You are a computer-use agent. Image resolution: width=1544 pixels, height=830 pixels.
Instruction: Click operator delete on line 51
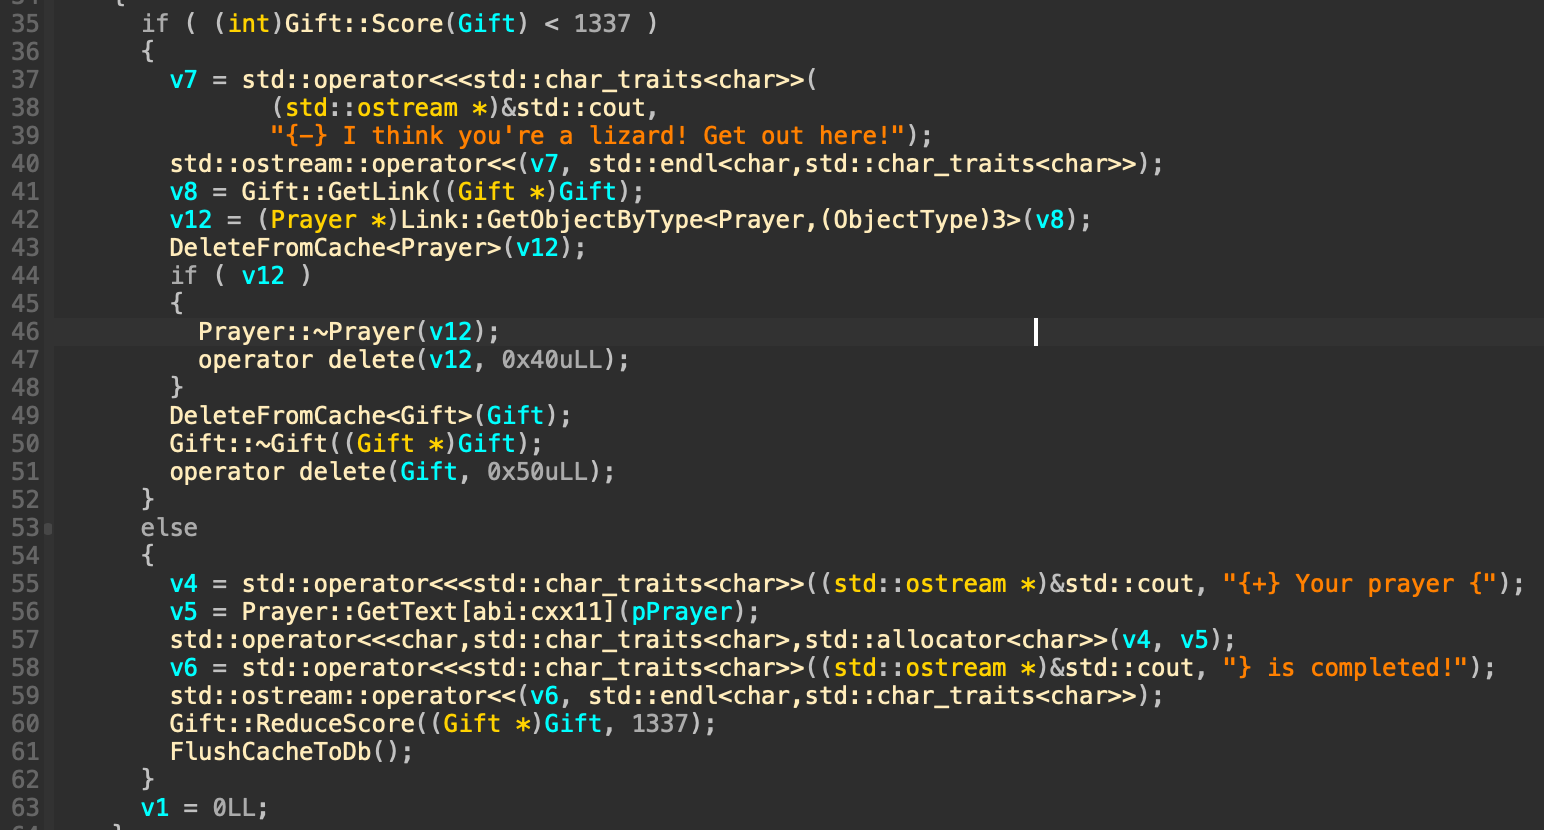point(277,471)
